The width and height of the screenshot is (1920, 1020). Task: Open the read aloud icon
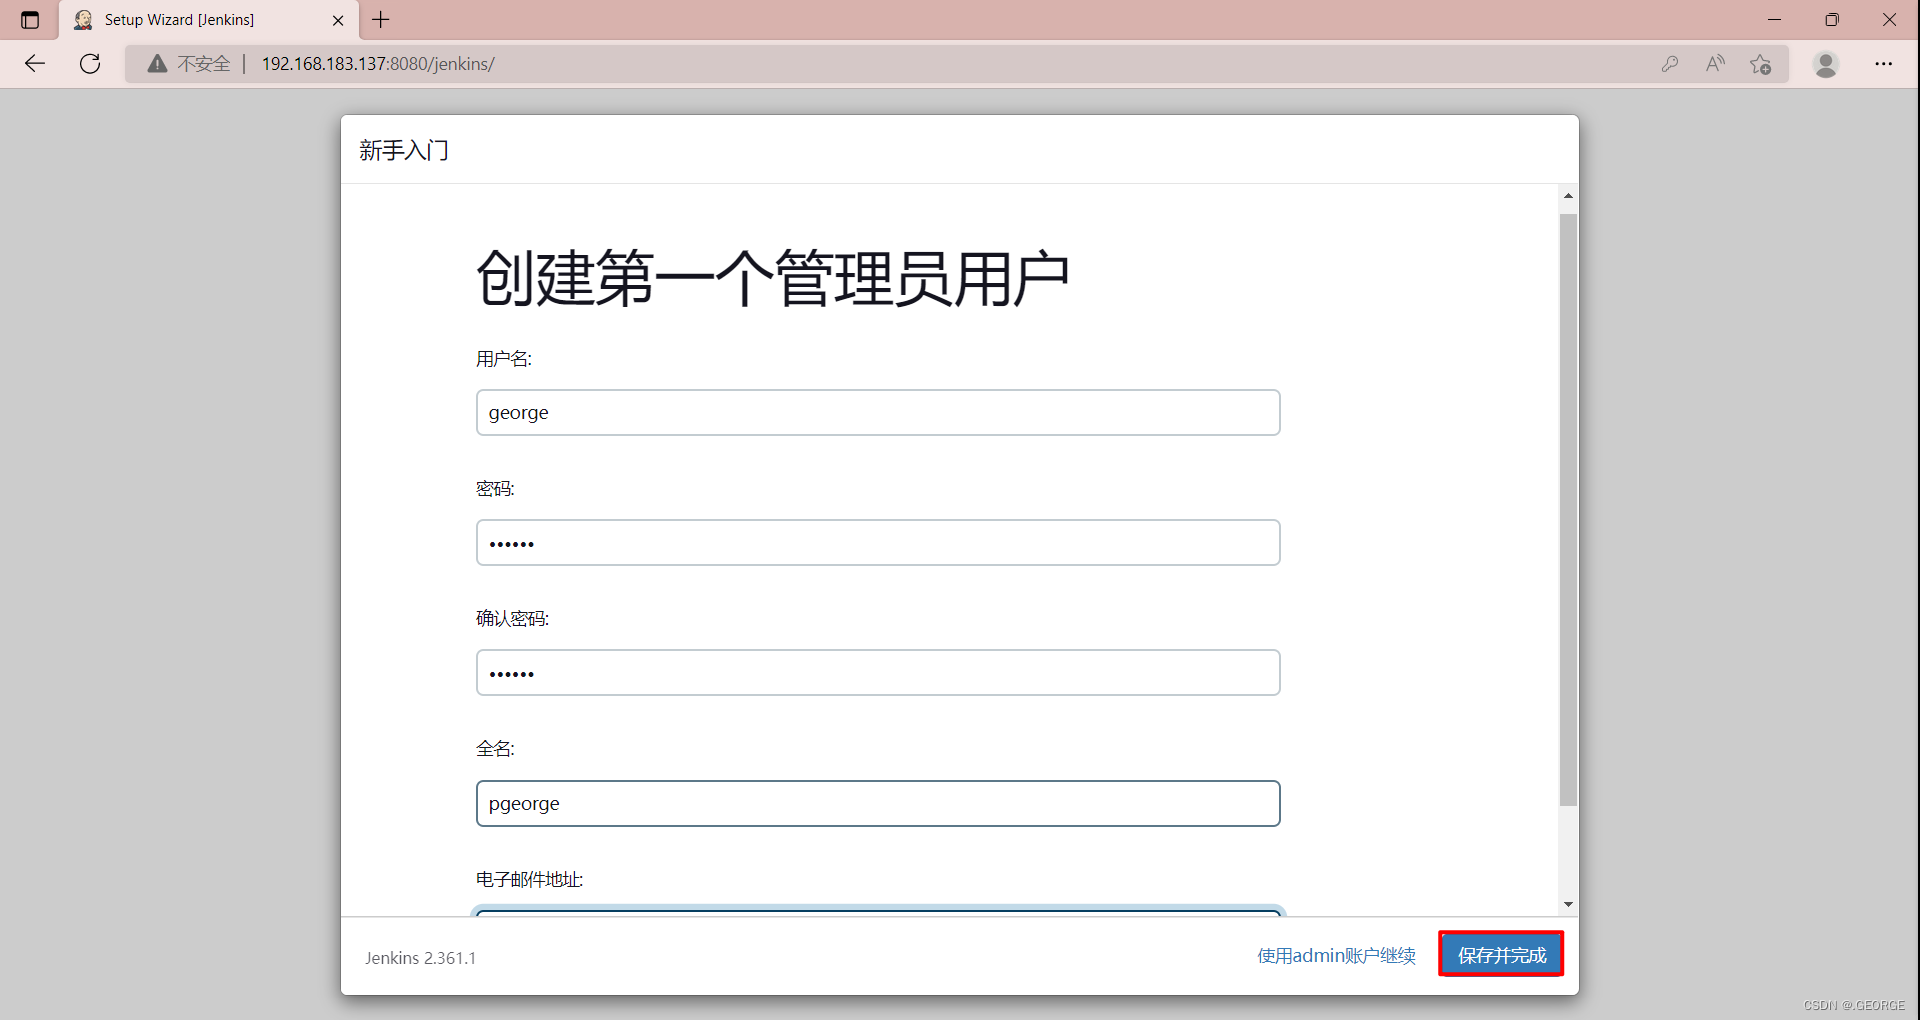[x=1716, y=64]
